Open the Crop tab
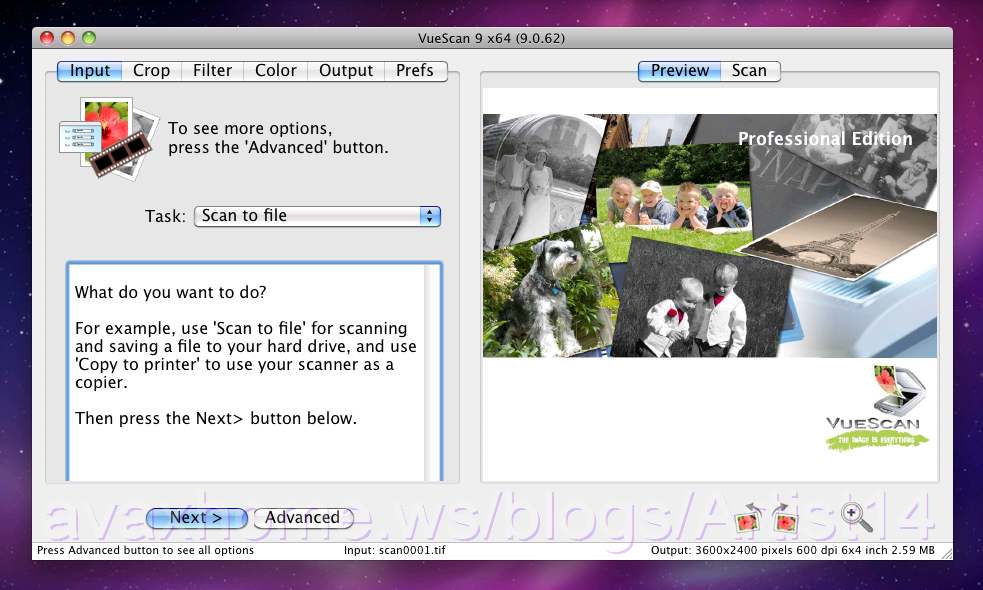The height and width of the screenshot is (590, 983). (152, 71)
